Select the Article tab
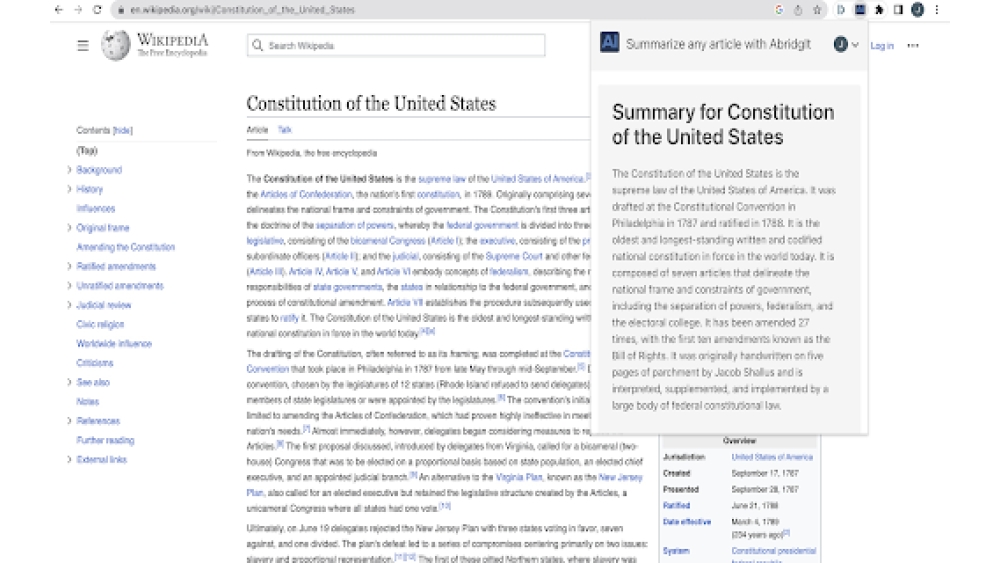The width and height of the screenshot is (1000, 563). tap(257, 130)
